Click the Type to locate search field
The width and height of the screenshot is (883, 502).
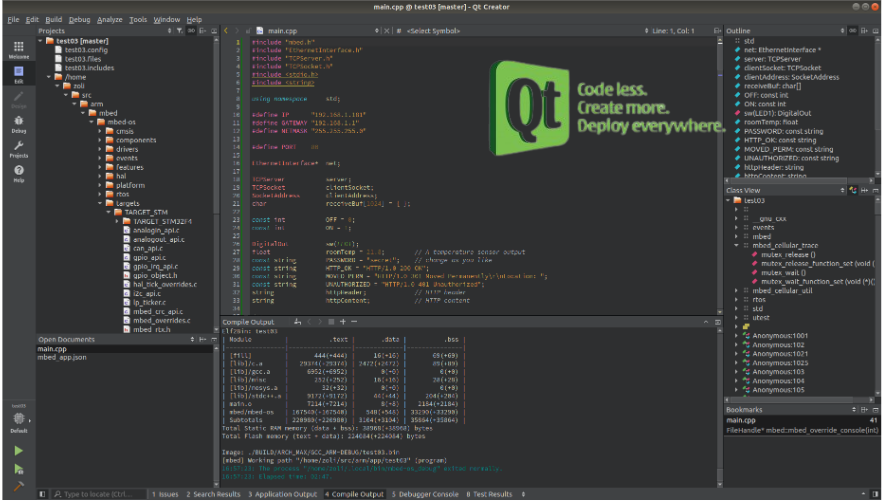click(x=99, y=494)
